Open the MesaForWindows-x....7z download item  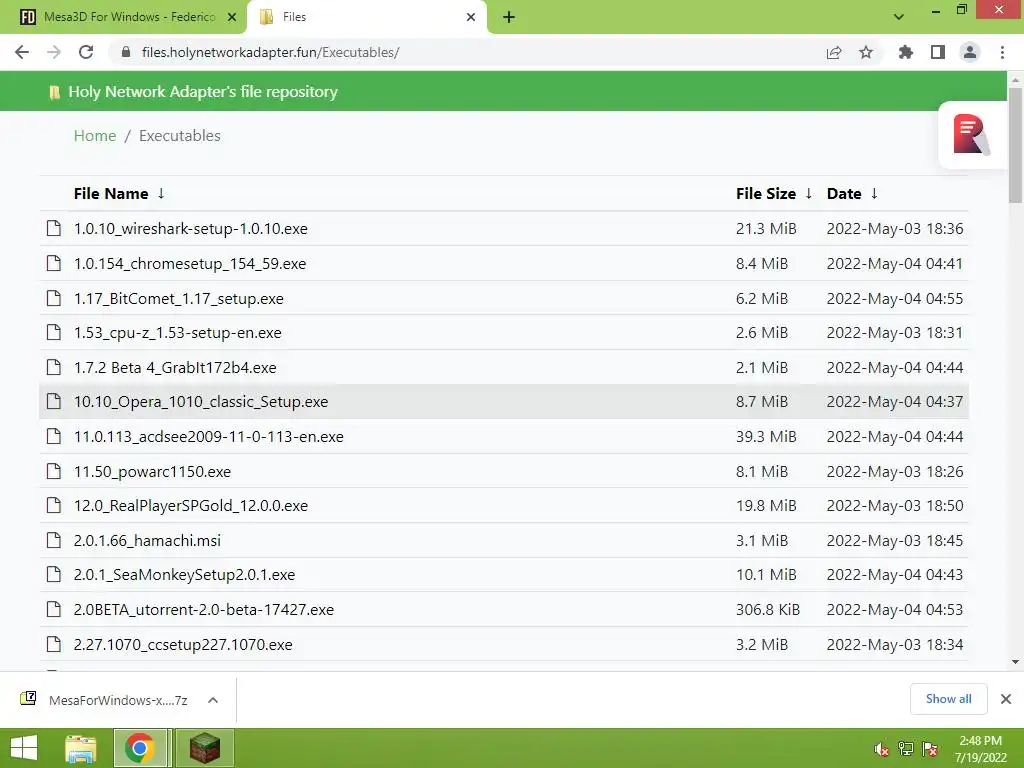click(x=118, y=700)
